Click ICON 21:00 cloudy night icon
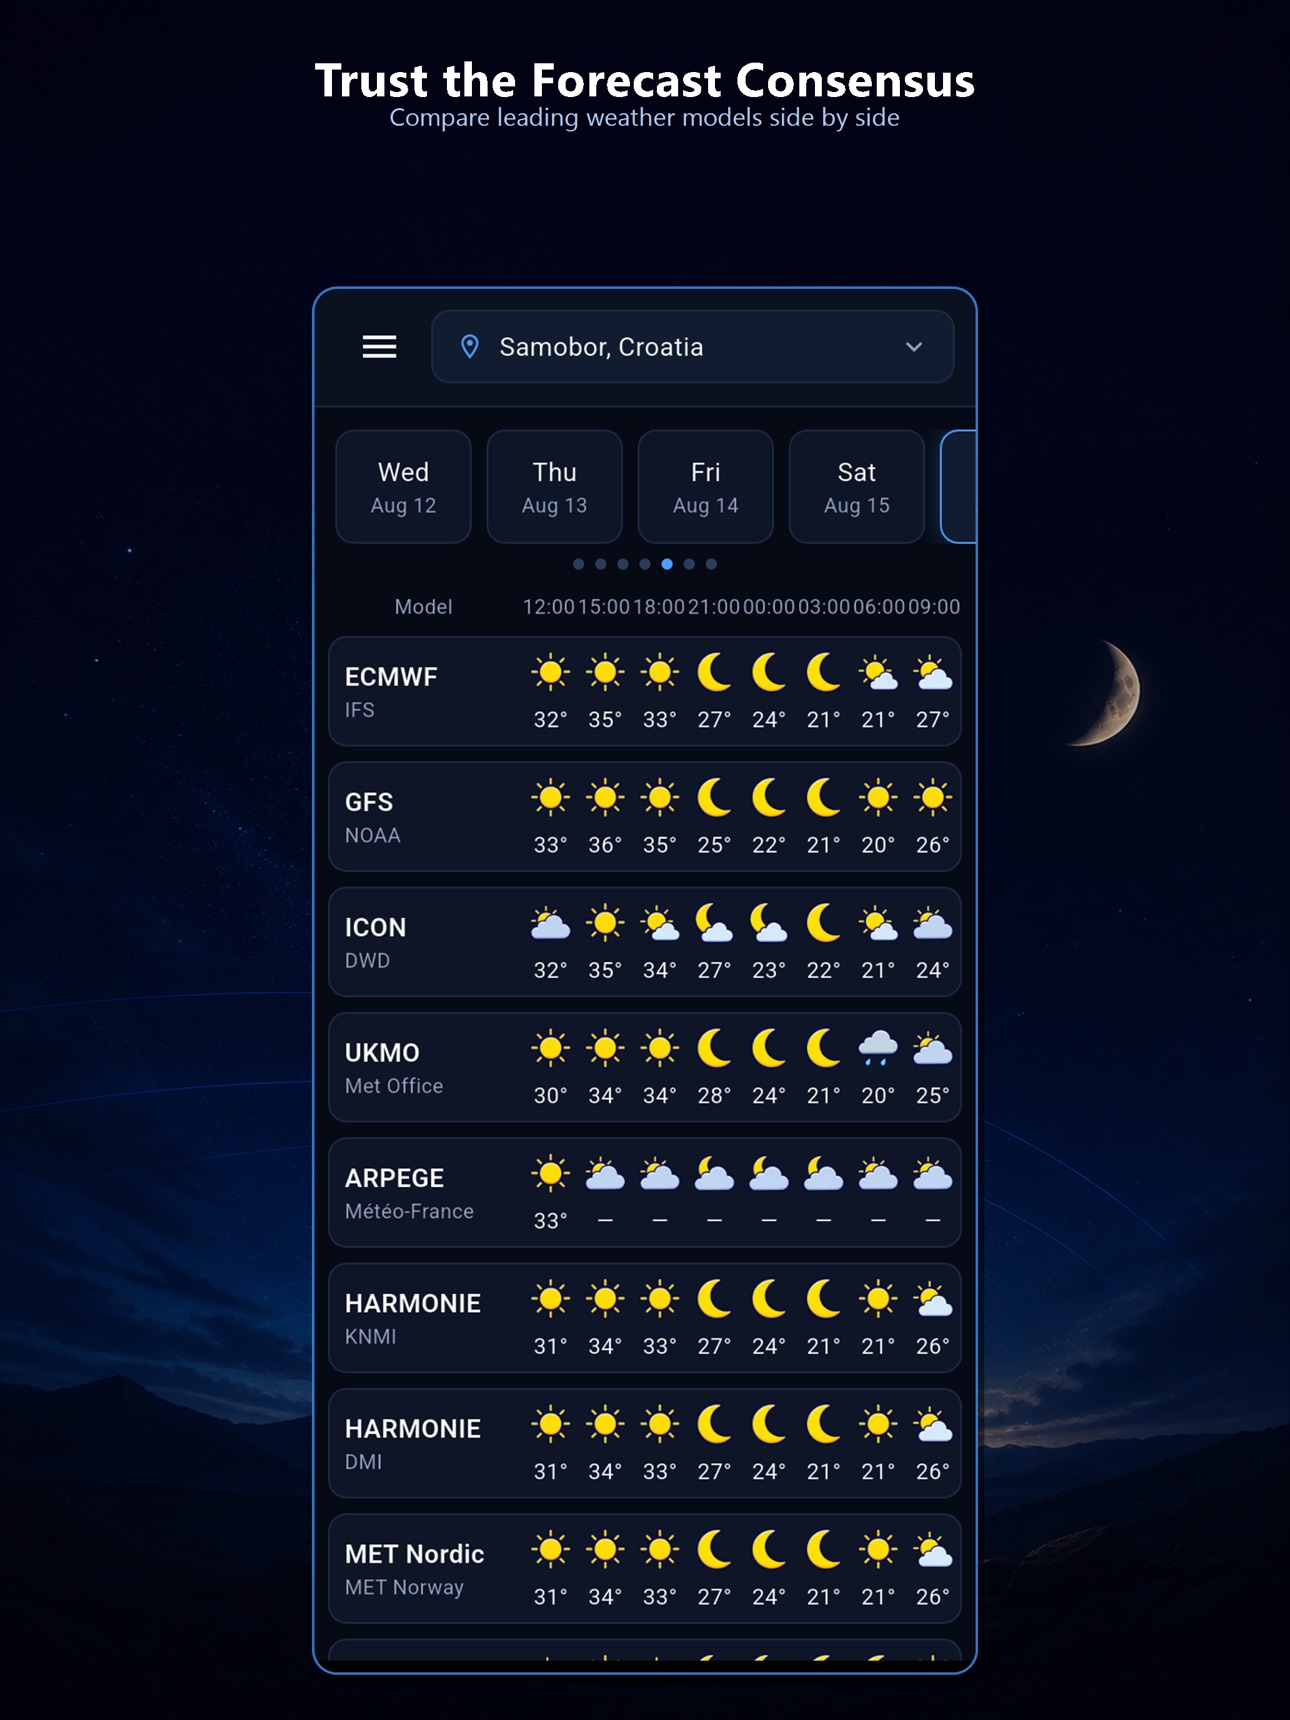Viewport: 1290px width, 1720px height. tap(714, 923)
